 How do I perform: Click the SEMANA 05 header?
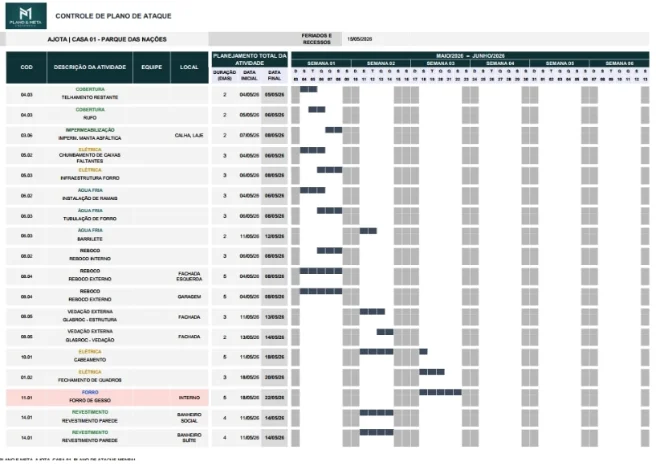(560, 63)
